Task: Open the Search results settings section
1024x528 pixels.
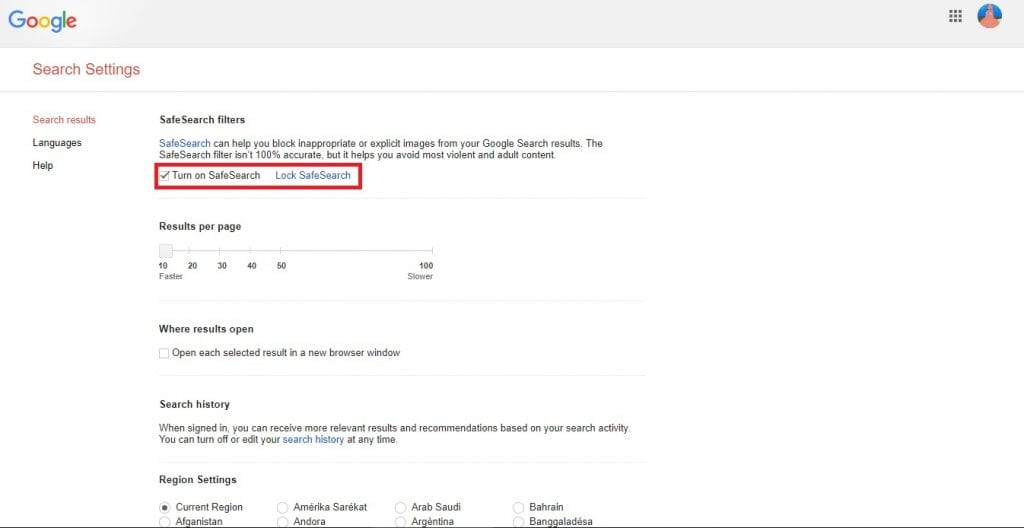Action: tap(64, 120)
